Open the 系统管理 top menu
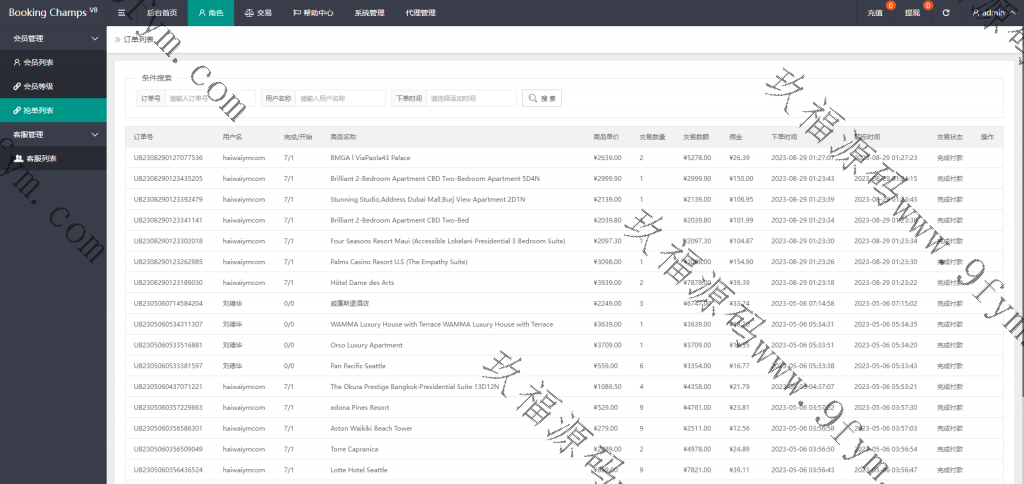The image size is (1024, 484). (x=368, y=13)
